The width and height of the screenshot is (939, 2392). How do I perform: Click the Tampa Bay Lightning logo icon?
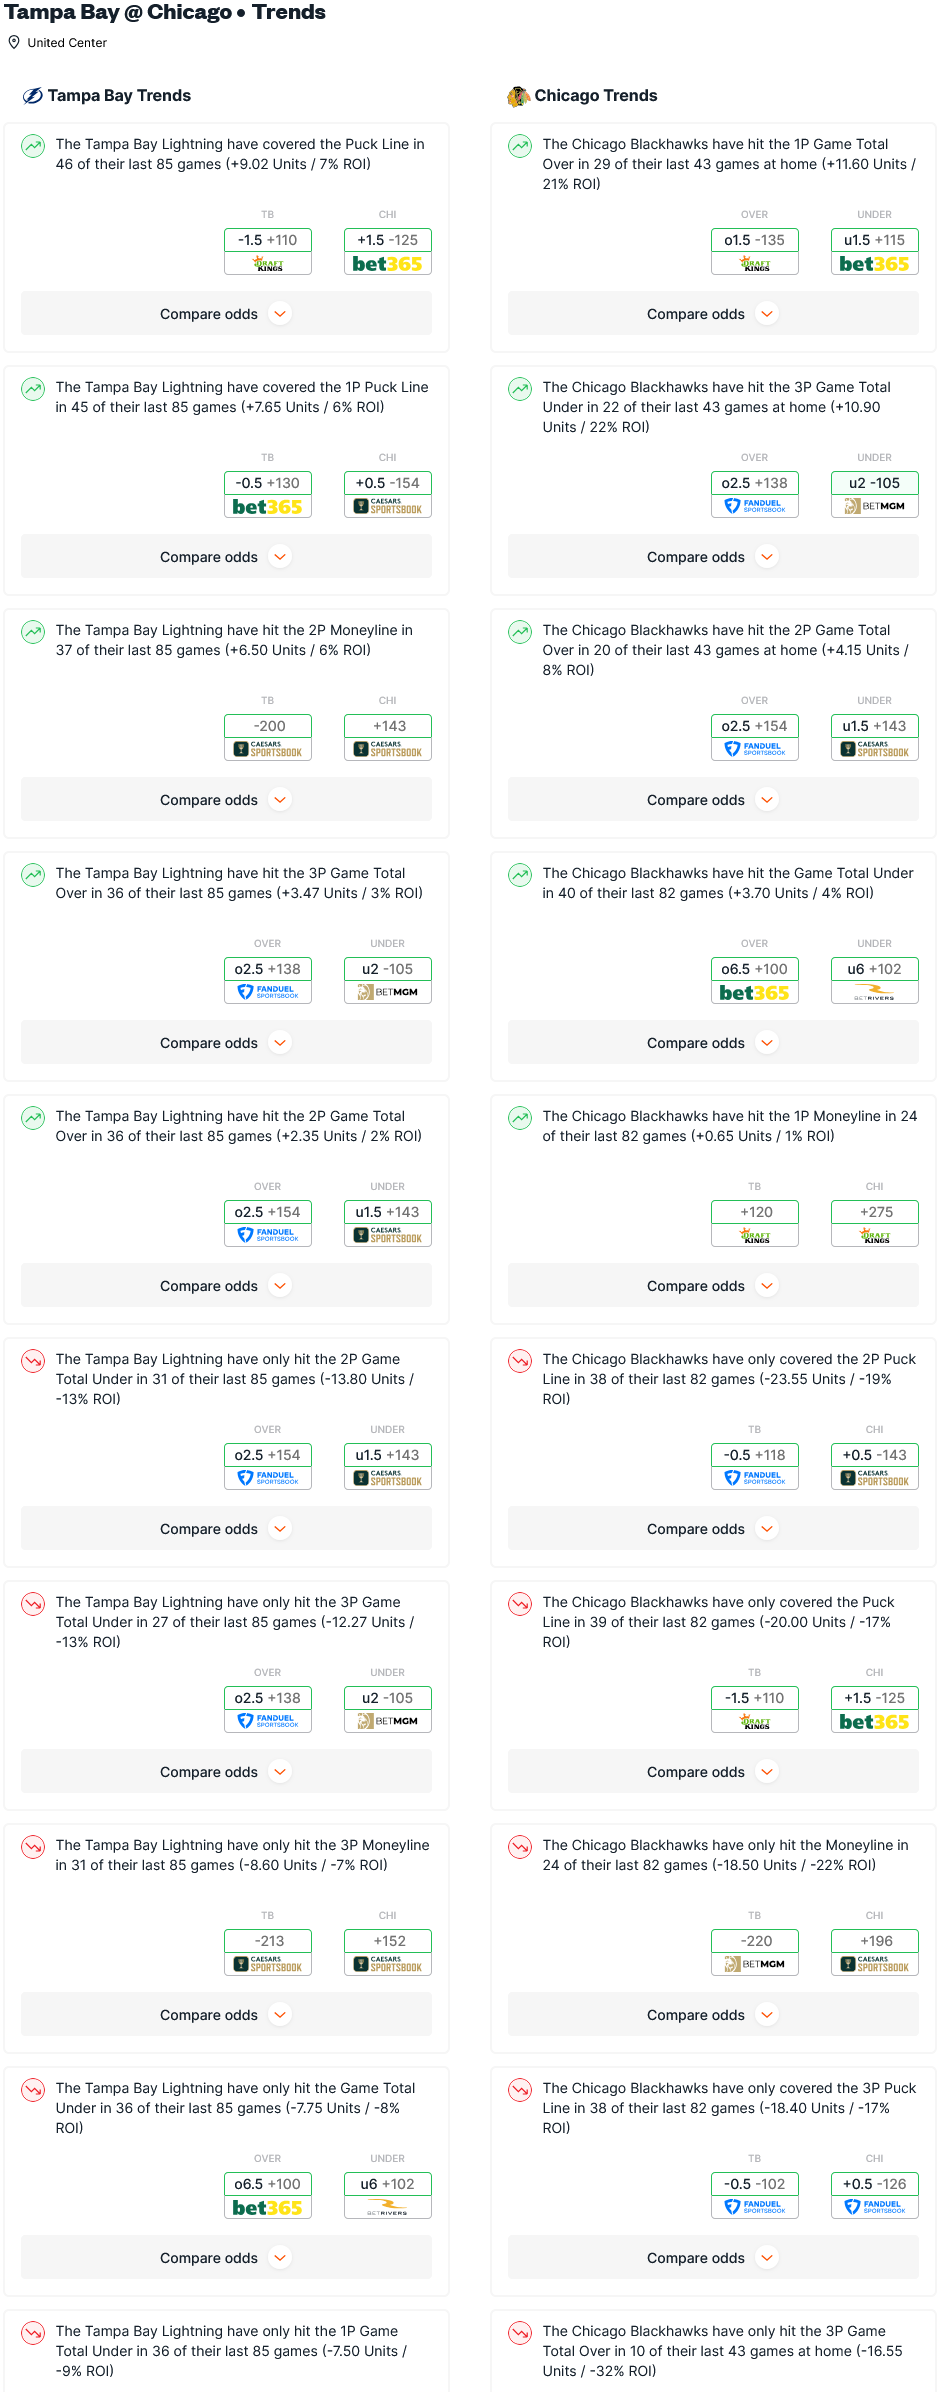[32, 96]
